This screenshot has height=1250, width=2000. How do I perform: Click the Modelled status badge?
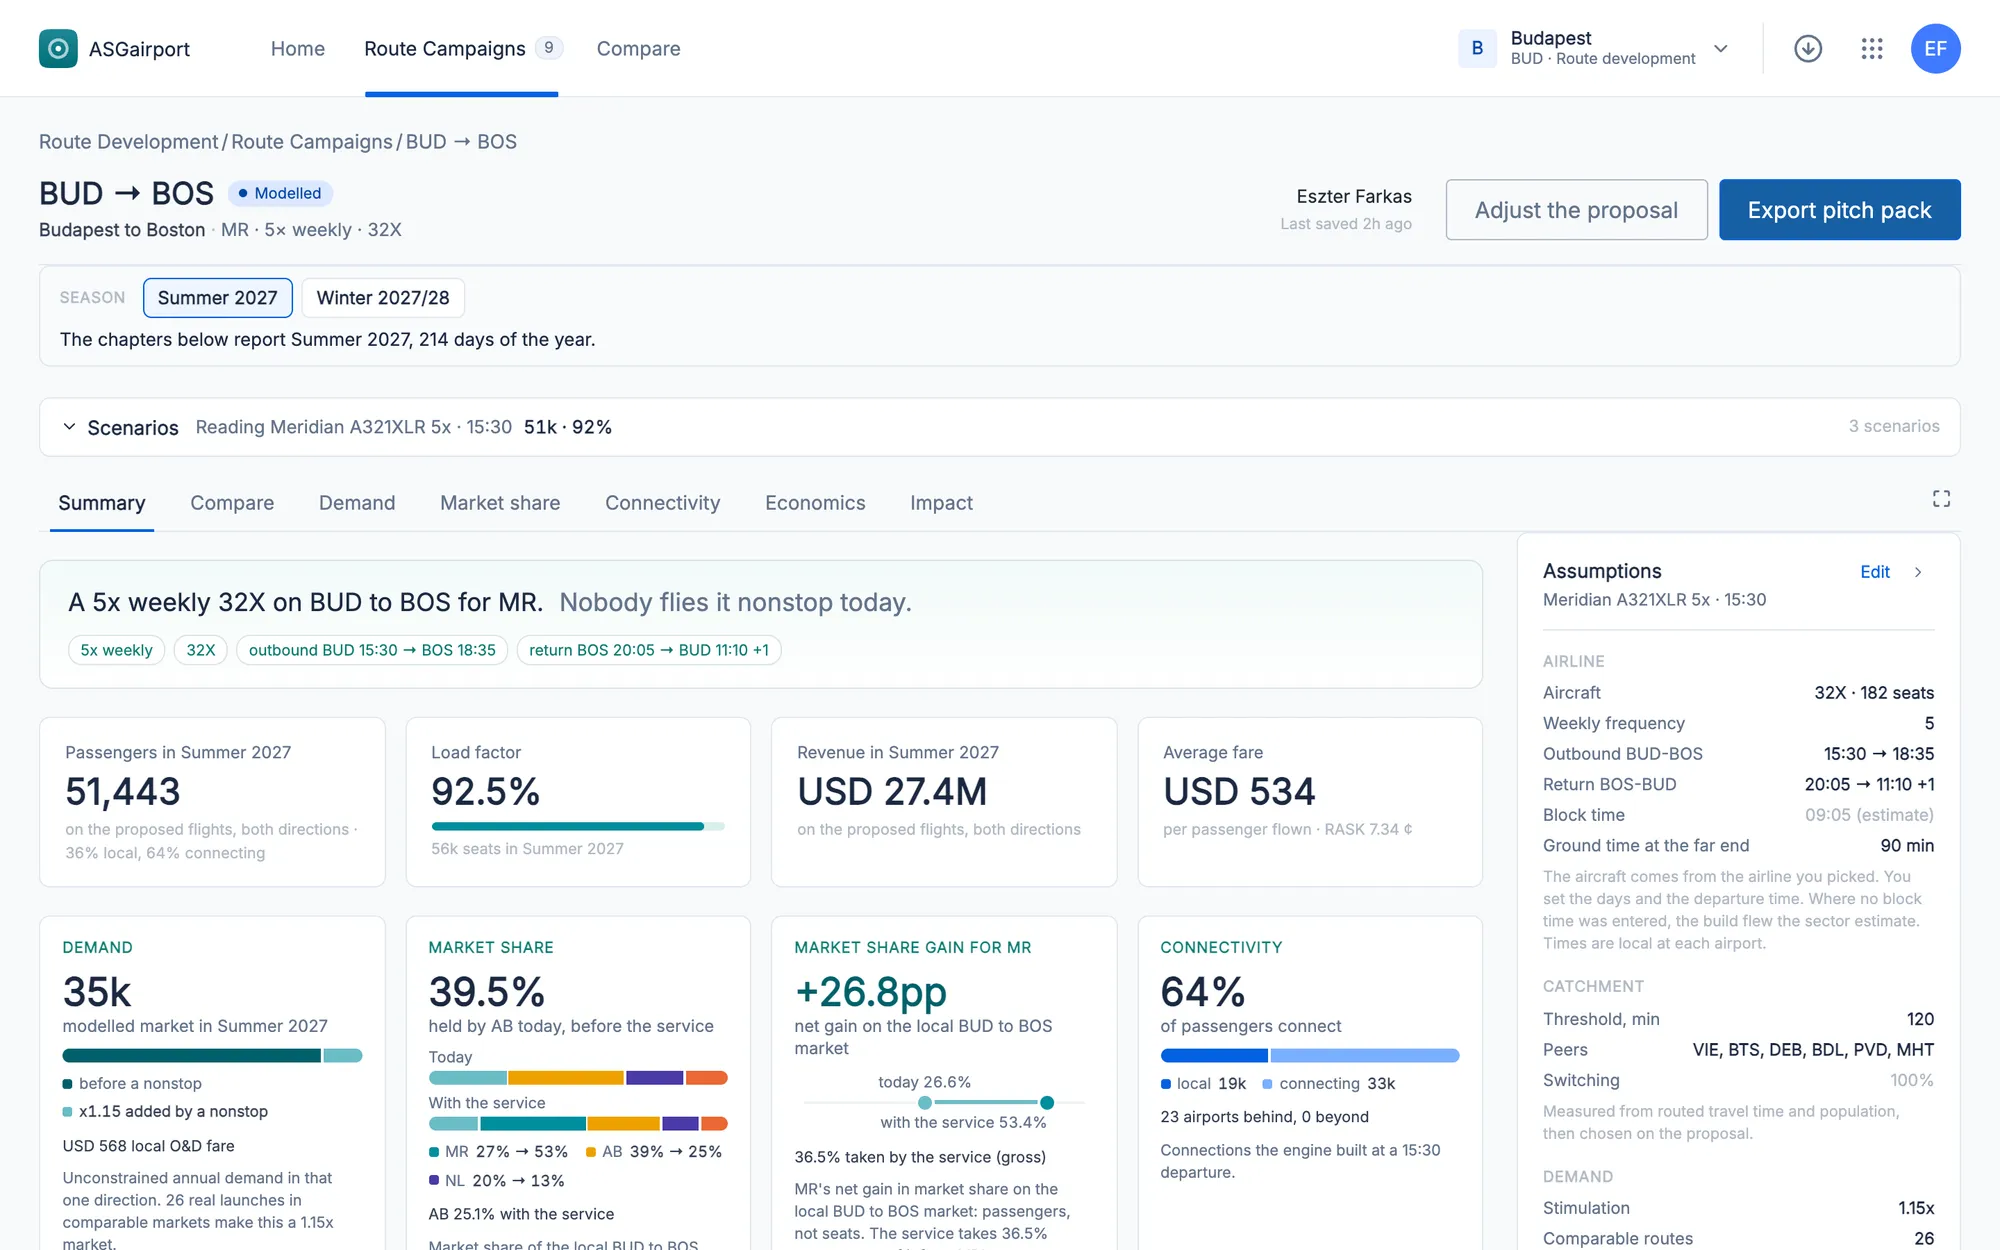click(280, 193)
